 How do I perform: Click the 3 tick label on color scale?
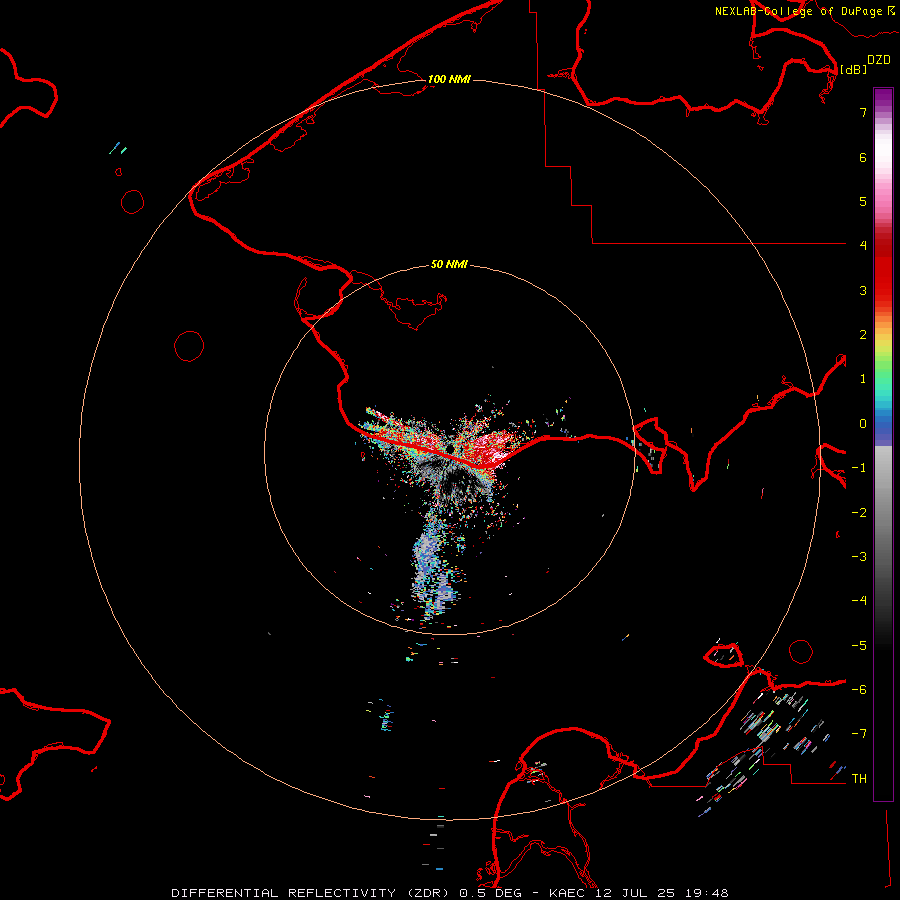(x=863, y=290)
